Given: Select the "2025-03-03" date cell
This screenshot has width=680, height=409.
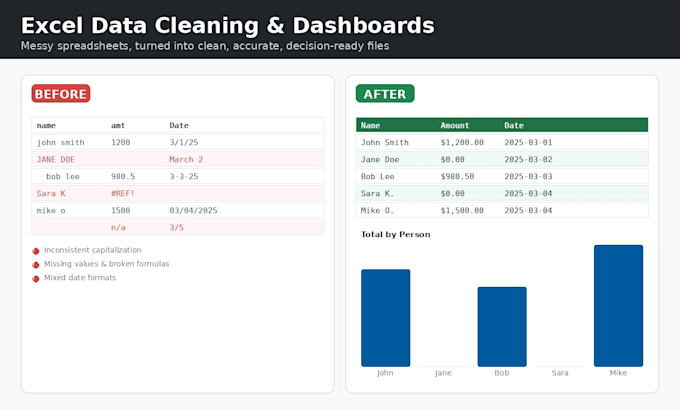Looking at the screenshot, I should click(528, 177).
